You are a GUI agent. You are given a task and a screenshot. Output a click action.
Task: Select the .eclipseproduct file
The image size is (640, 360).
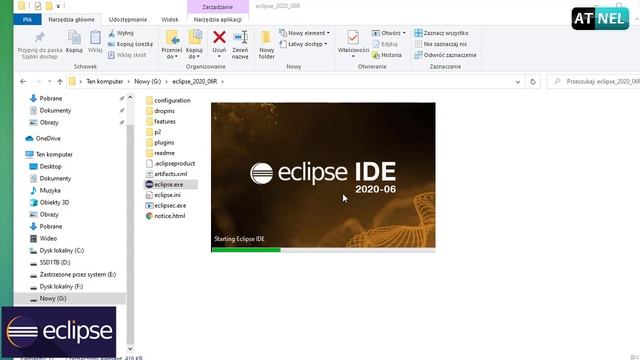[174, 164]
